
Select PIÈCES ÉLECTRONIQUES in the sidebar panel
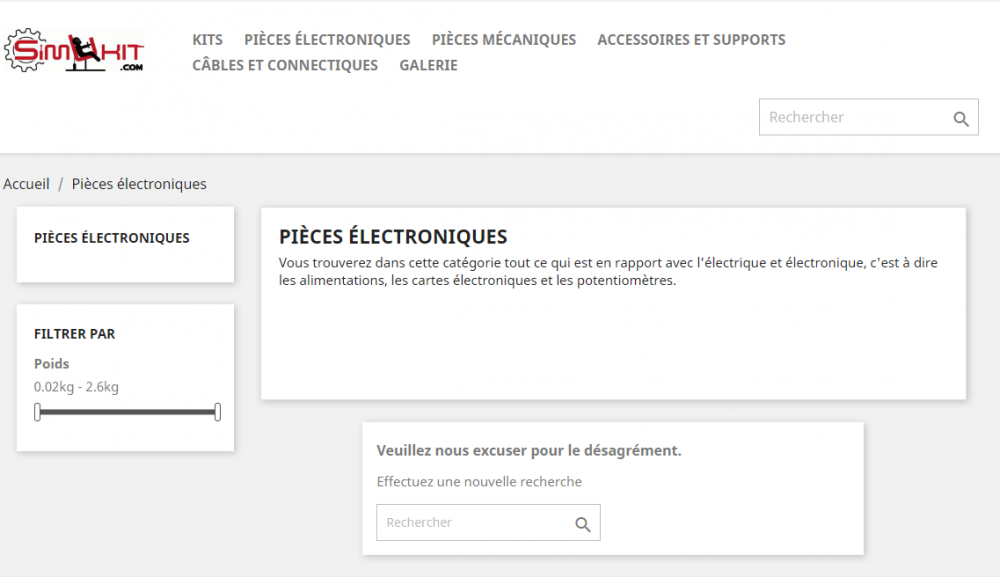[112, 238]
